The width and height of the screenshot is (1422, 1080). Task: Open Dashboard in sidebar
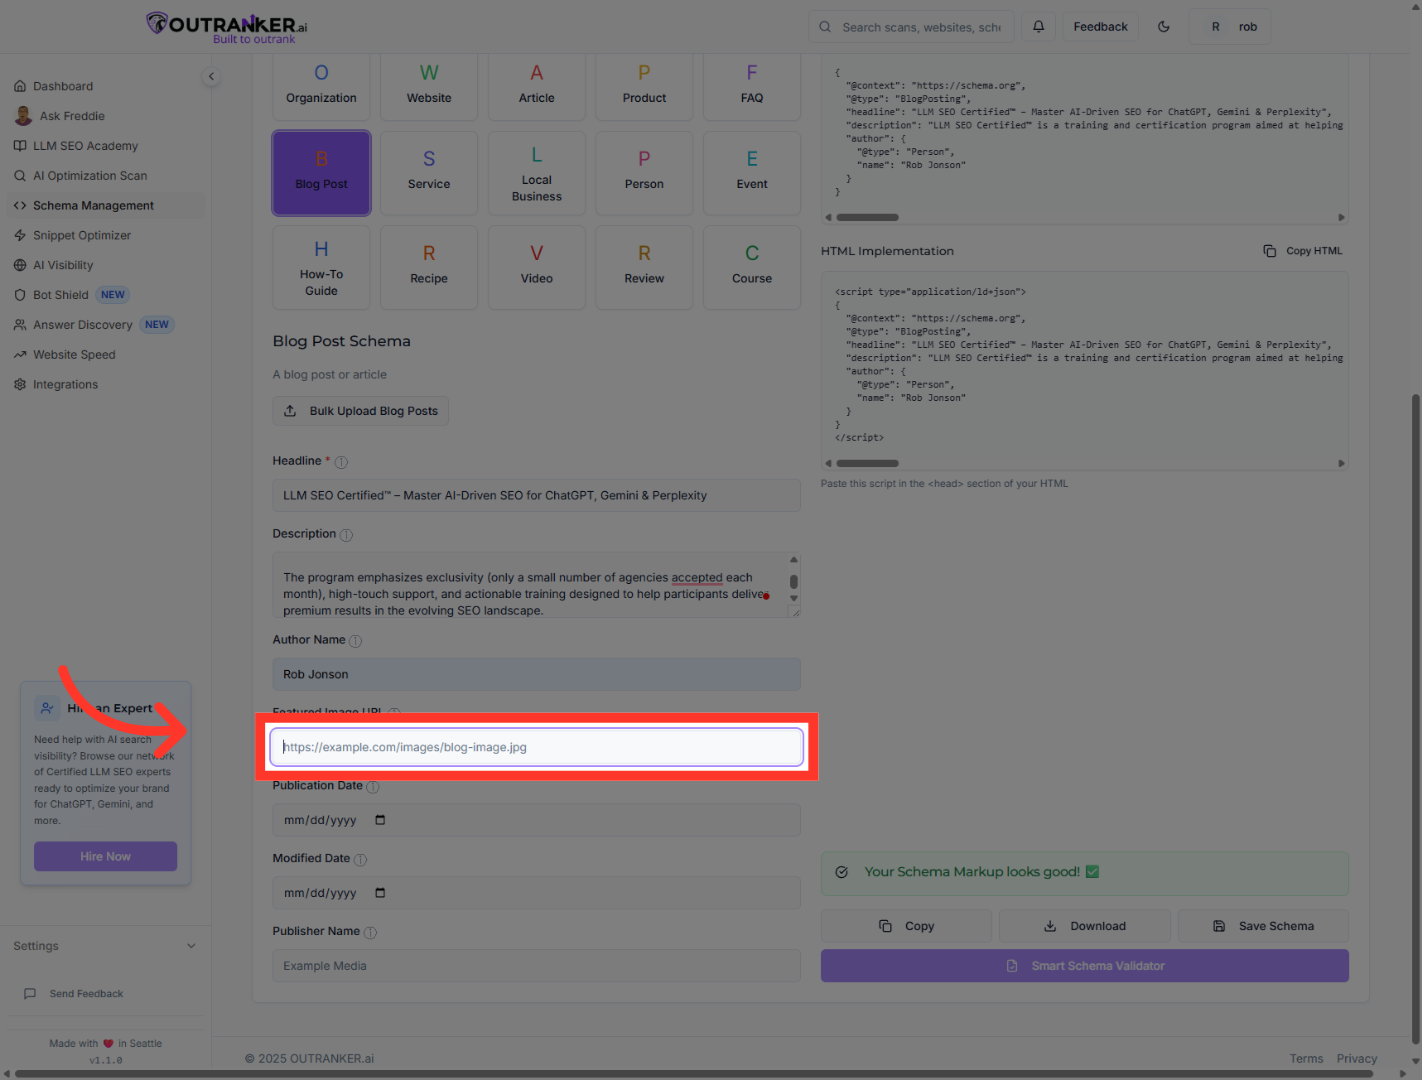point(63,86)
